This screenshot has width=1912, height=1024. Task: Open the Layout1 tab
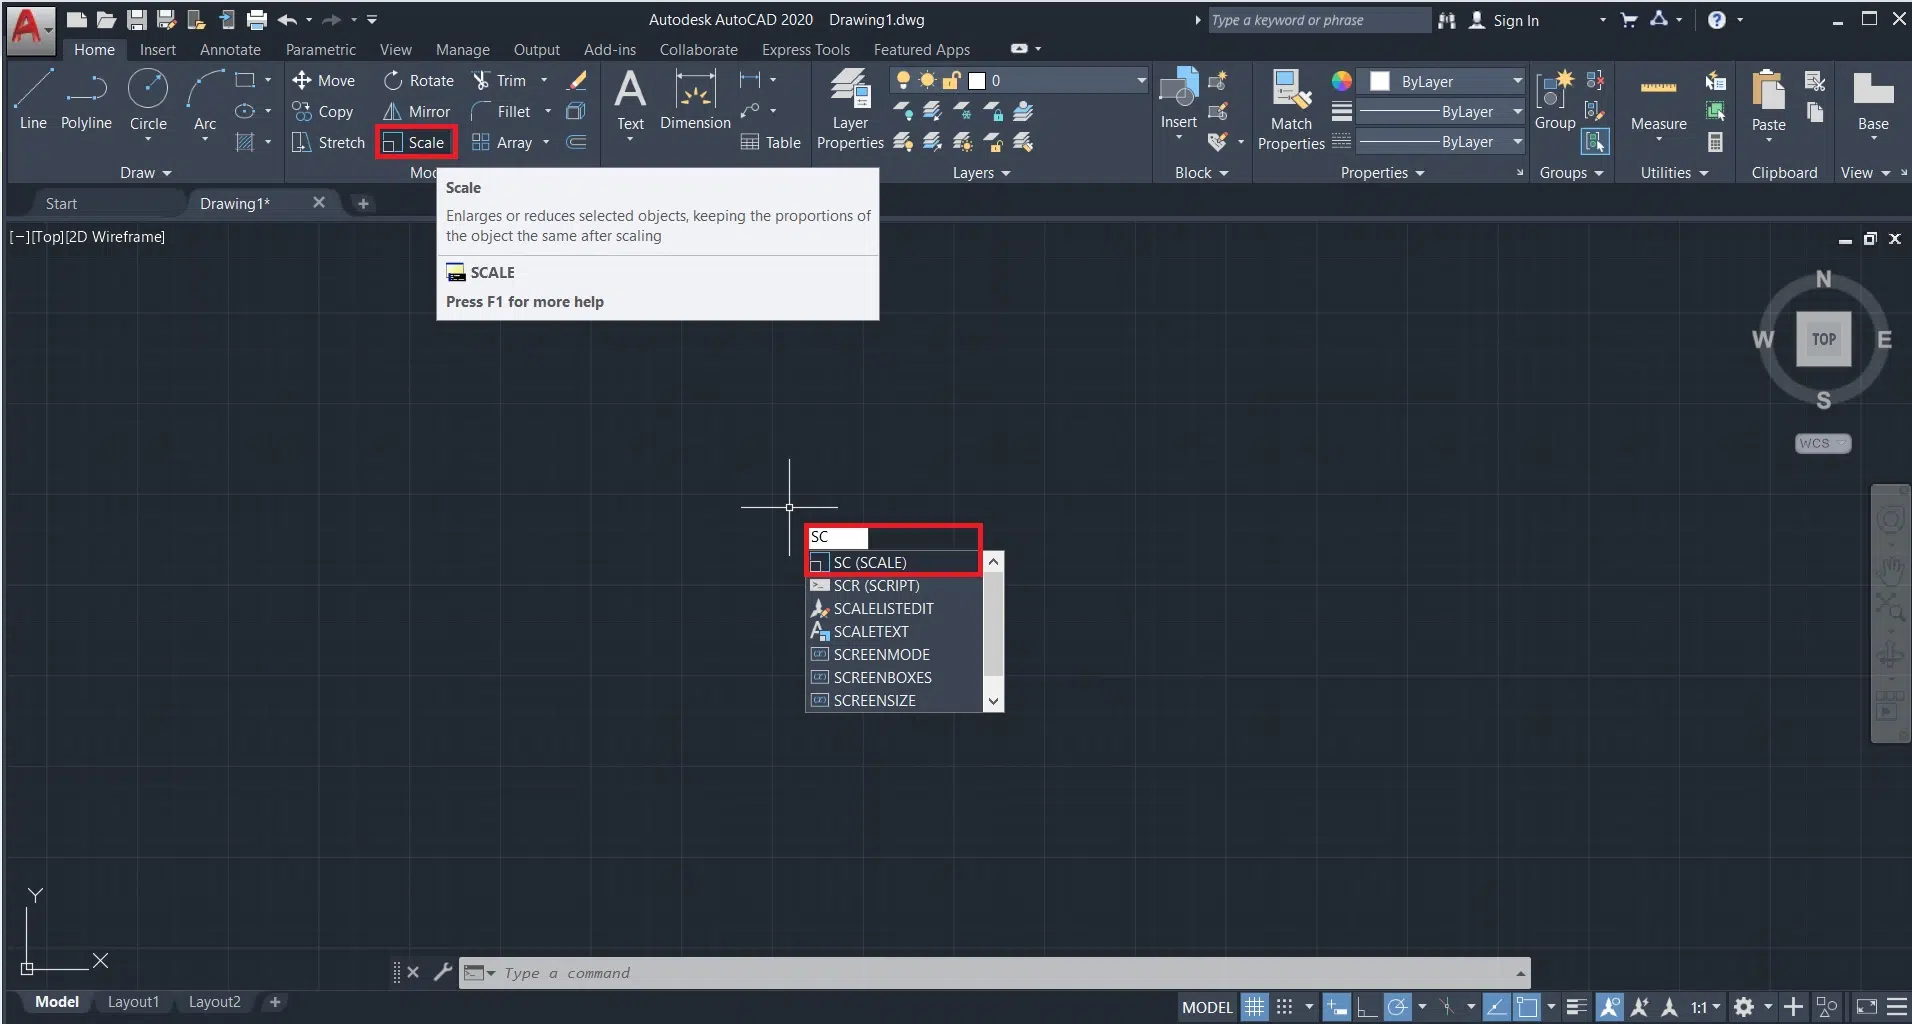[133, 1002]
